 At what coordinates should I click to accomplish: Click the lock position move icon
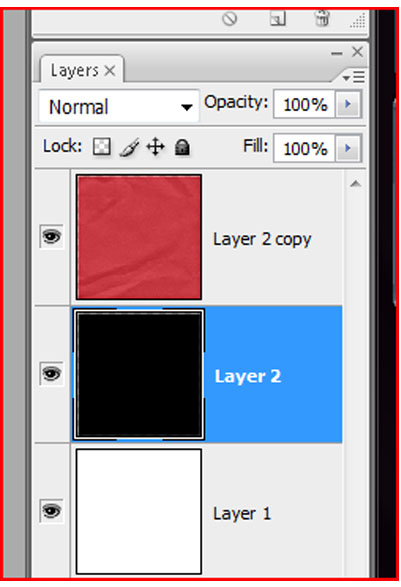[156, 147]
